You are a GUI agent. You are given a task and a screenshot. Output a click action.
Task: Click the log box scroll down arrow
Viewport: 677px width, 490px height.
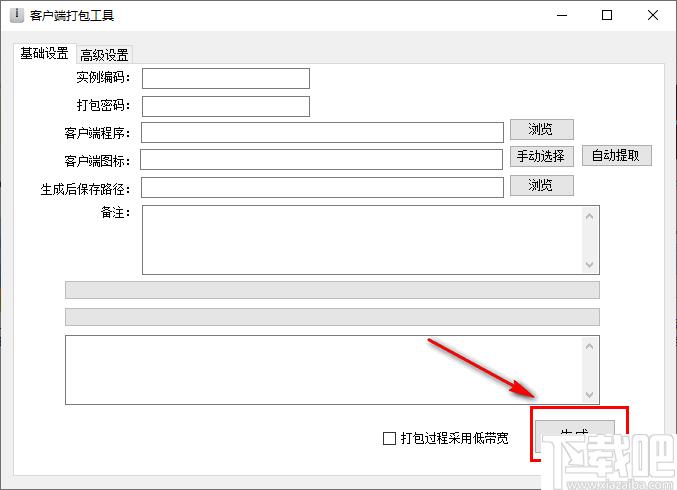pos(590,395)
